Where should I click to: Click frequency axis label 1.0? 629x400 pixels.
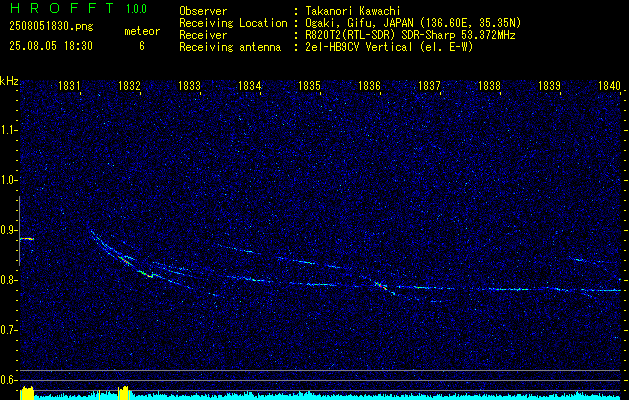coord(9,180)
